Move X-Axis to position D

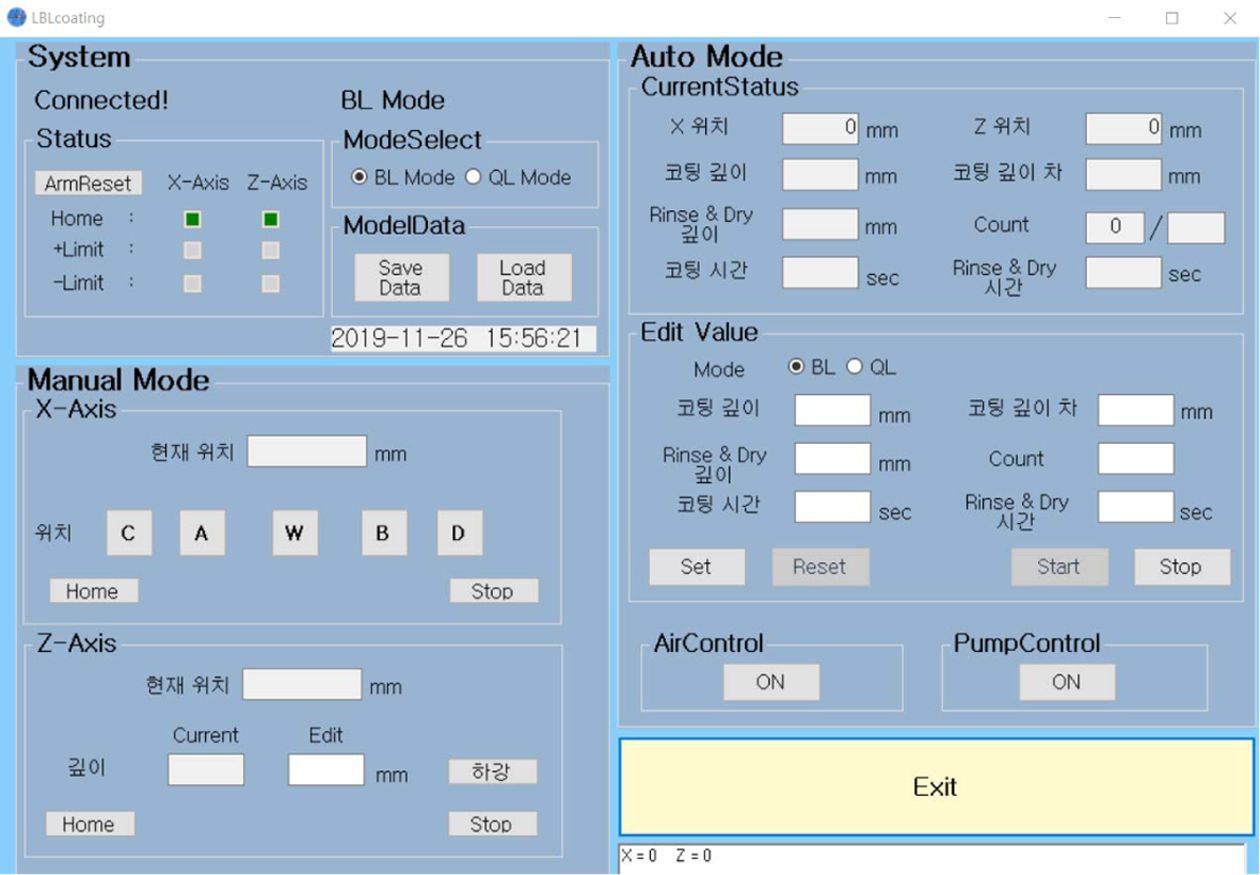pyautogui.click(x=458, y=533)
